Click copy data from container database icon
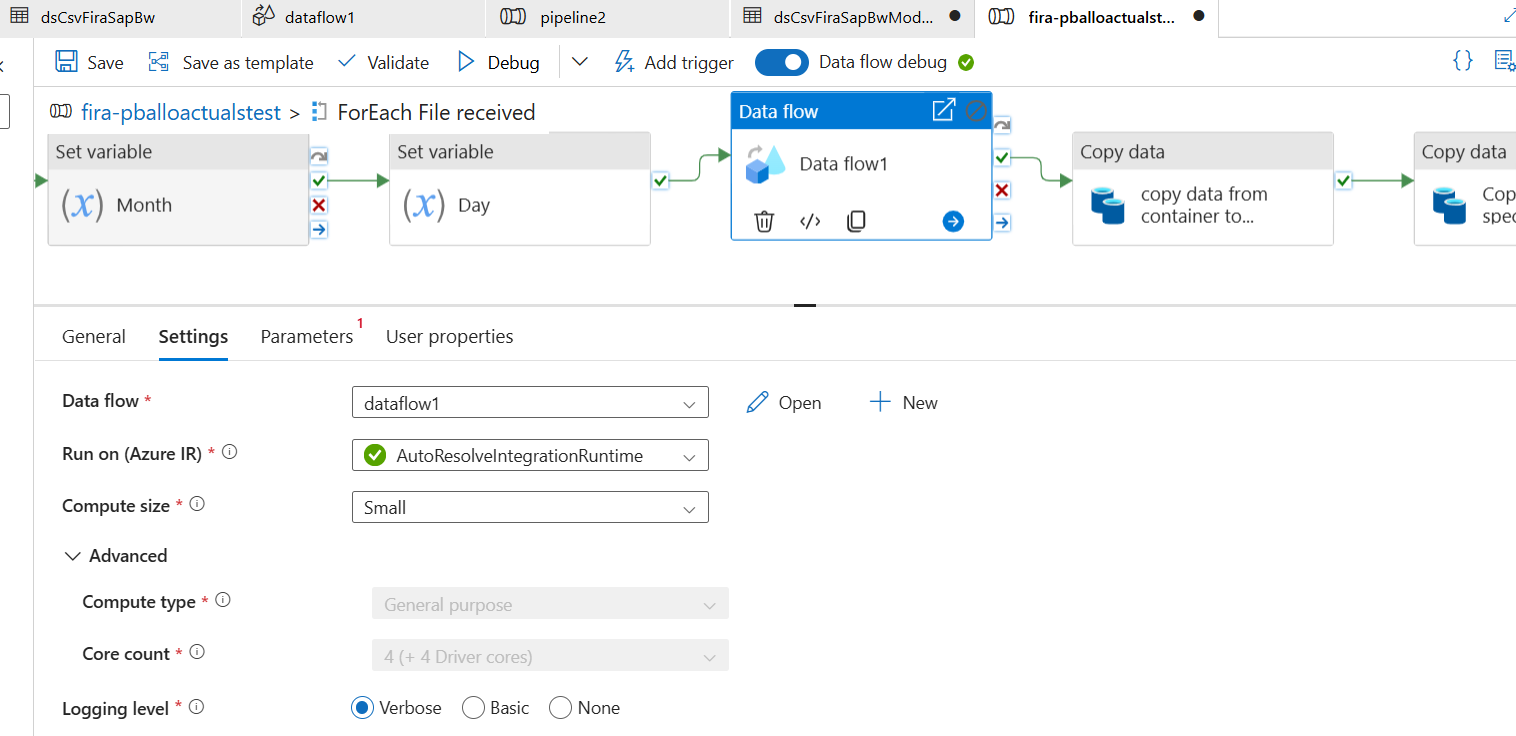The image size is (1516, 736). pos(1108,204)
